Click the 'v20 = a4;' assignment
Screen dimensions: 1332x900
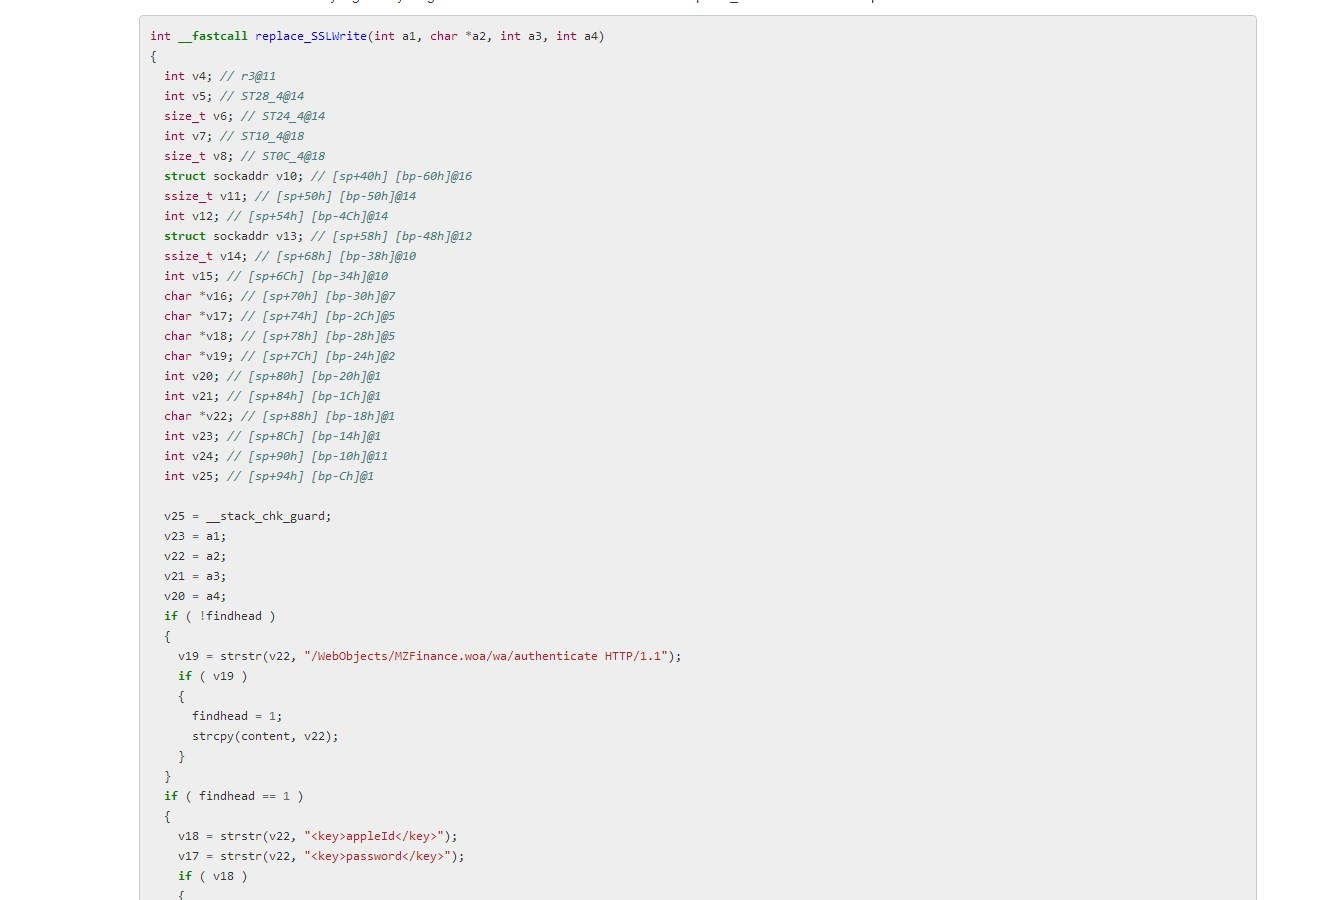coord(196,596)
